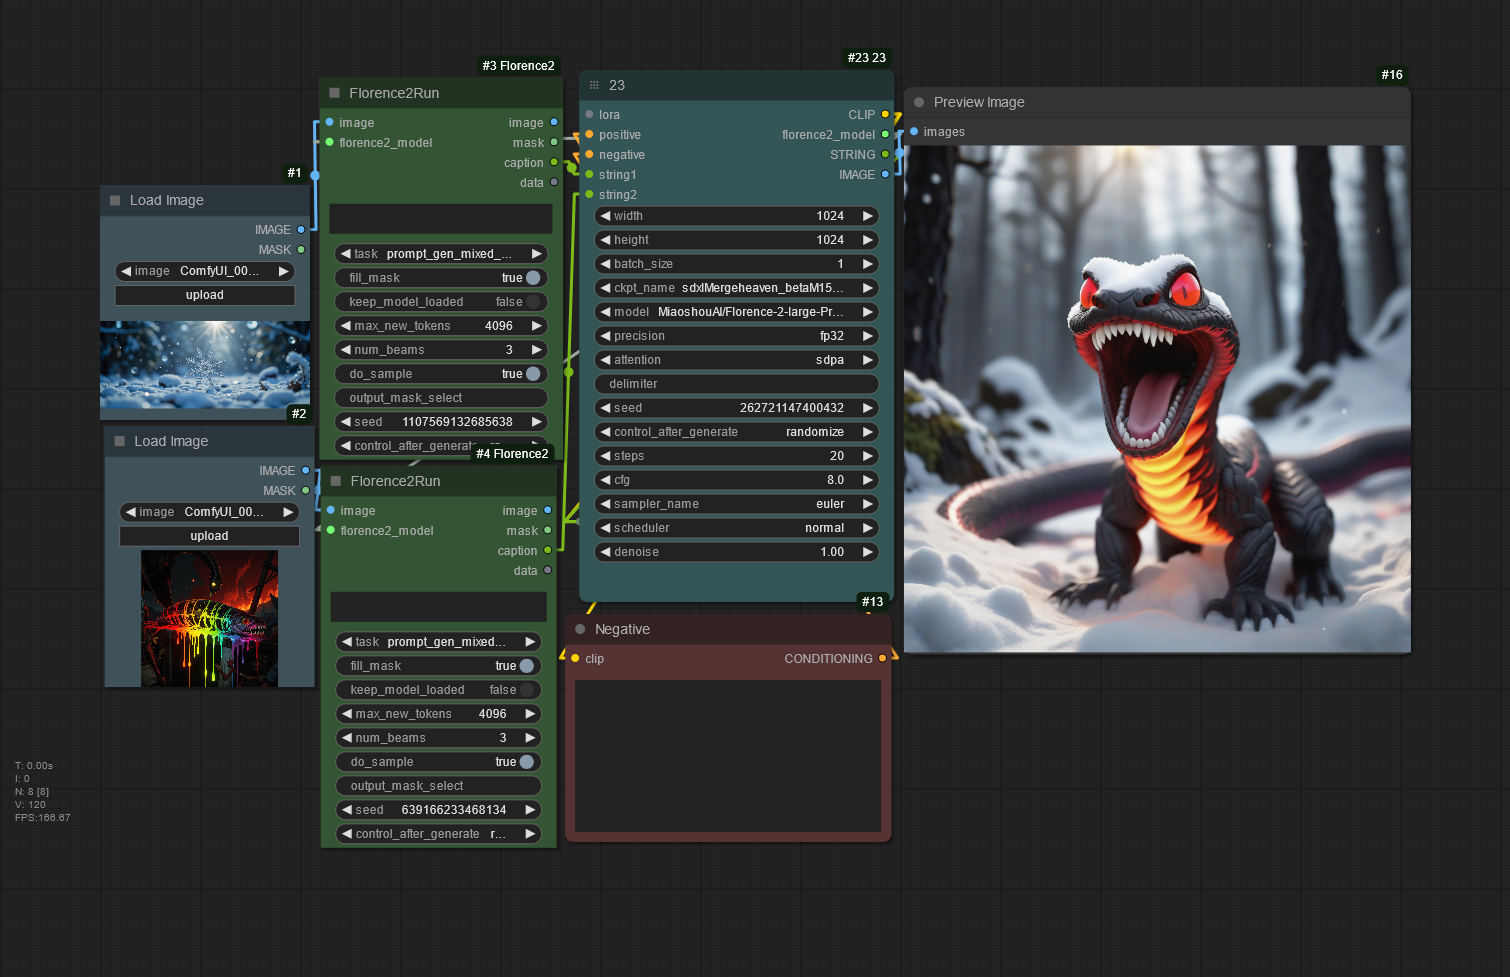
Task: Click the grid icon on node 23's title bar
Action: (x=594, y=85)
